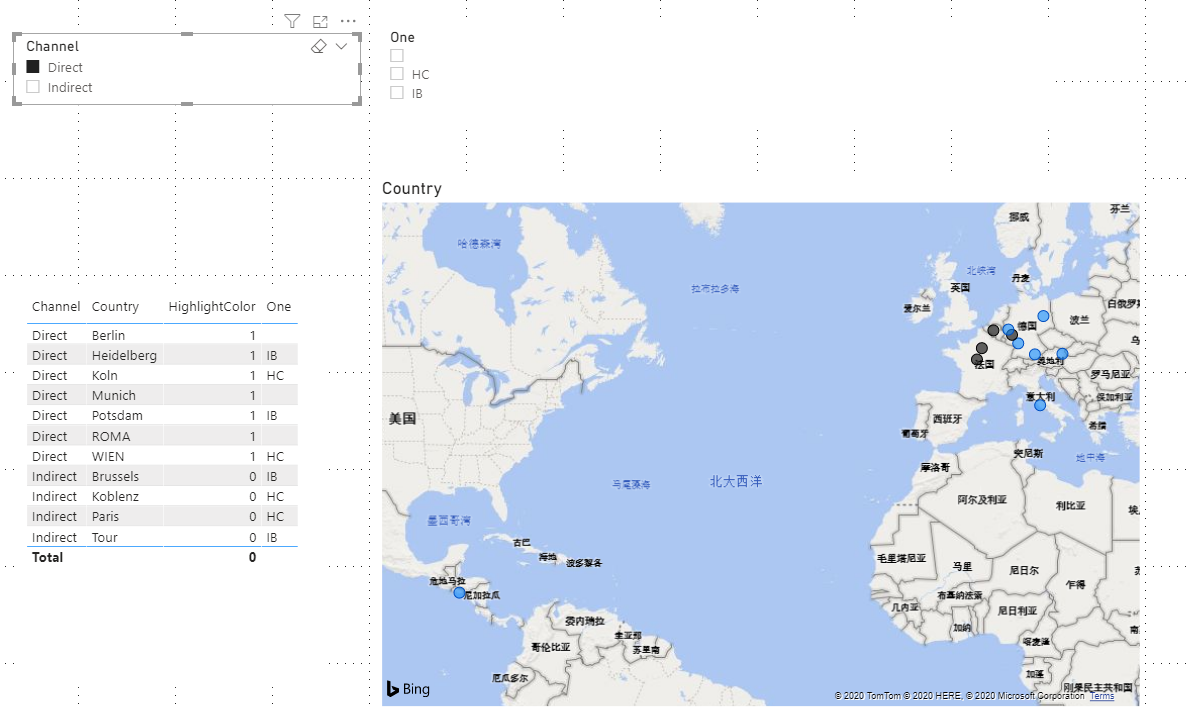Sort table by the One column header
Viewport: 1194px width, 709px height.
[x=278, y=306]
